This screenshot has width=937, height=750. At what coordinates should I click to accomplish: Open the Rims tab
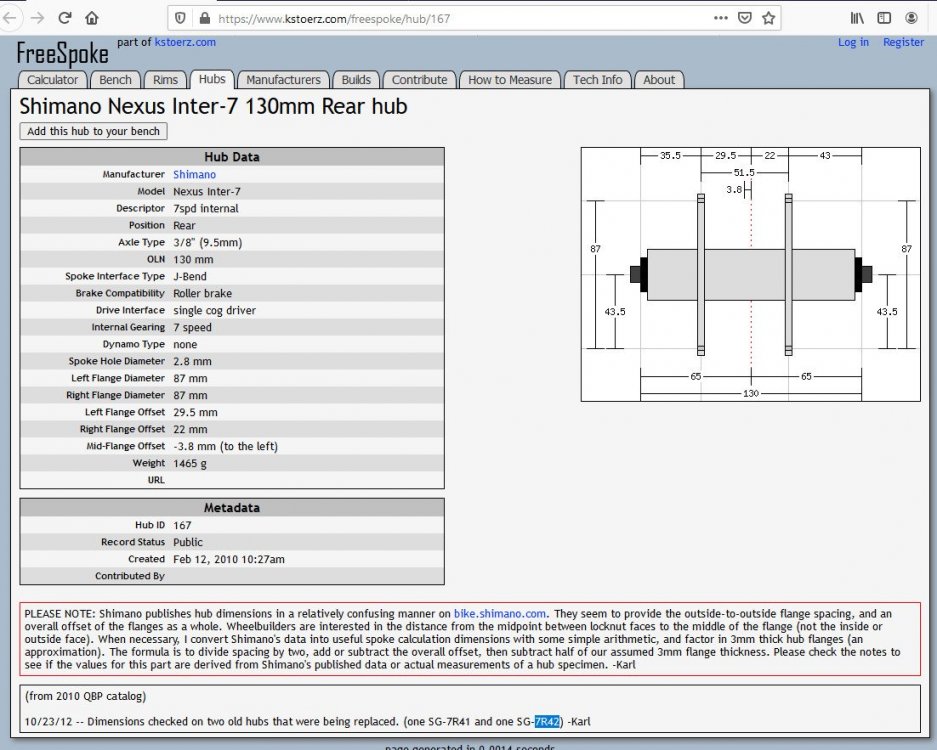pyautogui.click(x=165, y=79)
